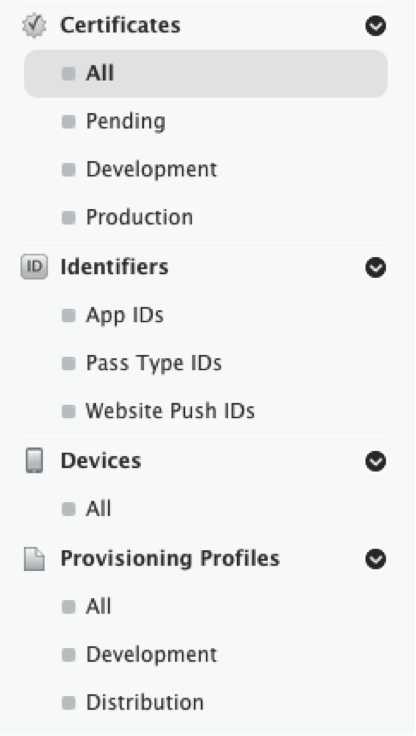Collapse the Certificates section chevron
The height and width of the screenshot is (736, 416).
point(376,26)
